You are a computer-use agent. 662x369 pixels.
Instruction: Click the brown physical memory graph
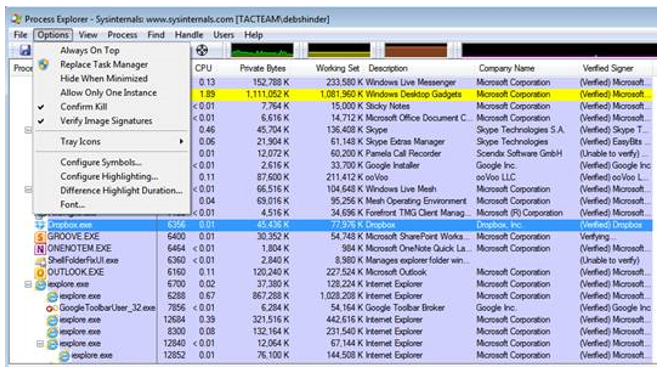[x=416, y=50]
